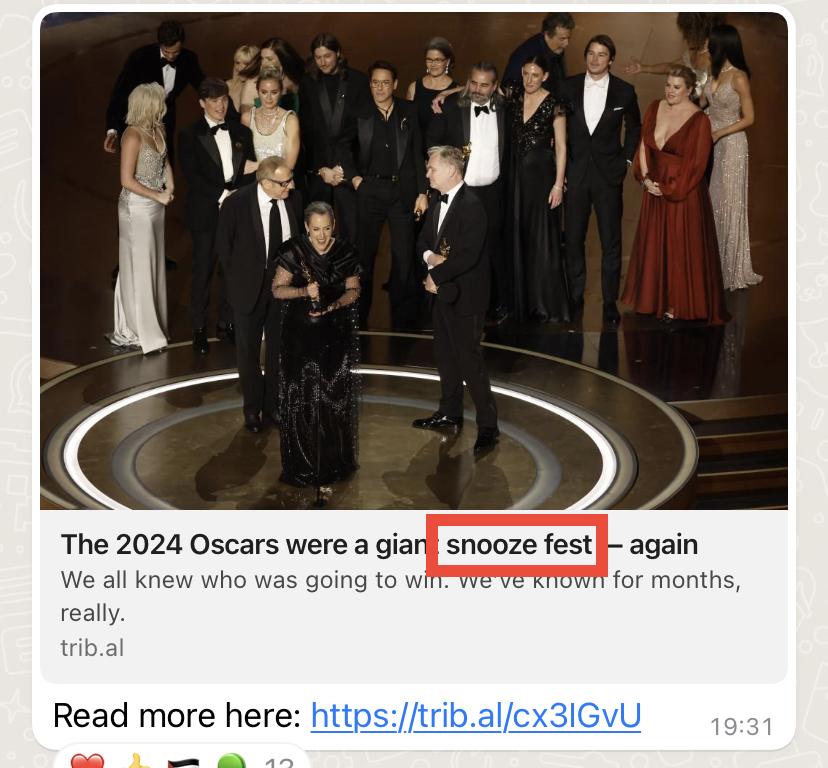Screen dimensions: 828x768
Task: Tap the 19:31 message timestamp
Action: 741,727
